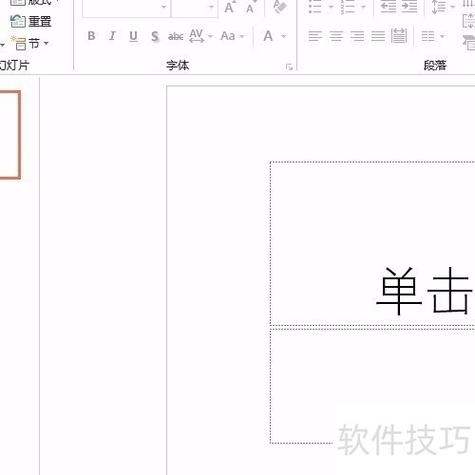The height and width of the screenshot is (475, 475).
Task: Toggle abc strikethrough formatting
Action: (x=175, y=36)
